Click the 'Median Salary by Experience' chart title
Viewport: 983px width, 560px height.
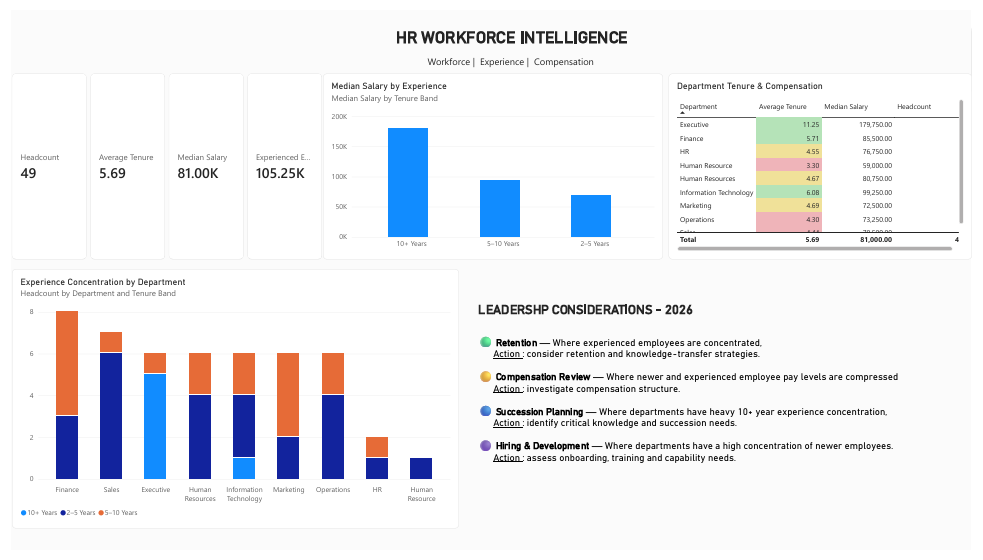point(389,86)
